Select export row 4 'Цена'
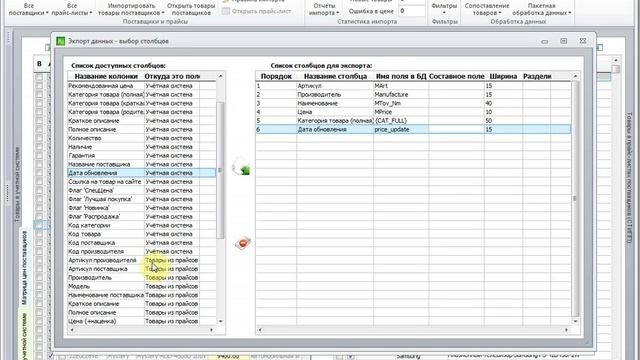 413,112
